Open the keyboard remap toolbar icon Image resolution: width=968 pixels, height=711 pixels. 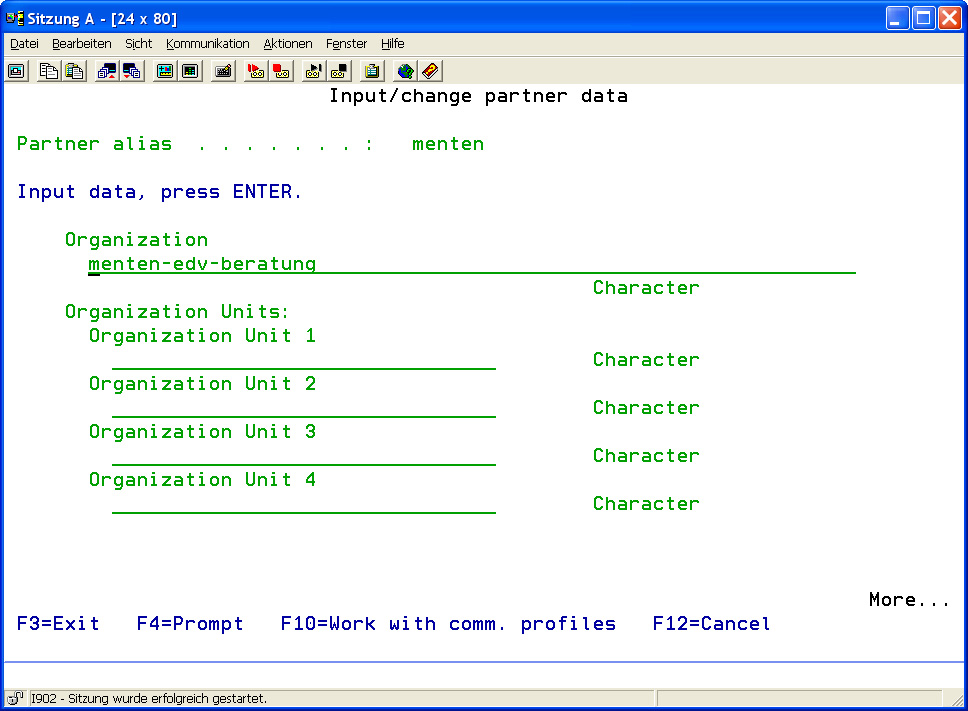click(223, 71)
